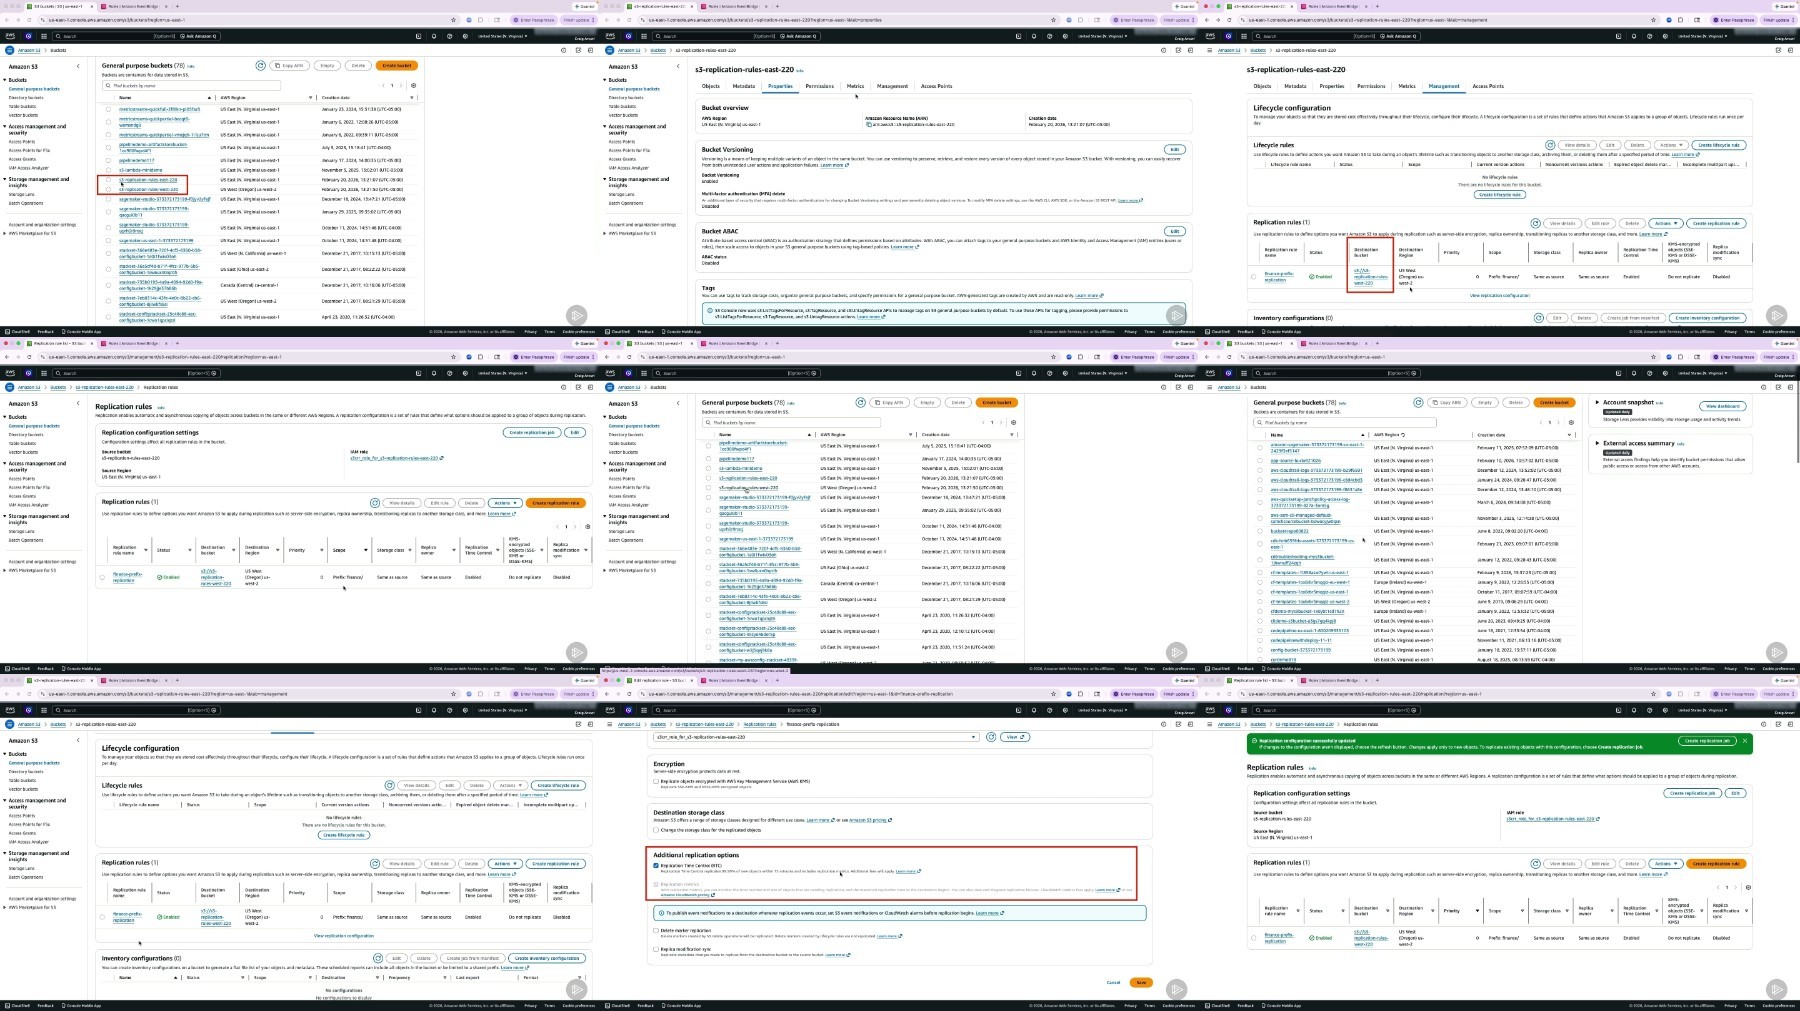Open replication table settings gear in bottom-right window
Viewport: 1800px width, 1011px height.
1748,887
